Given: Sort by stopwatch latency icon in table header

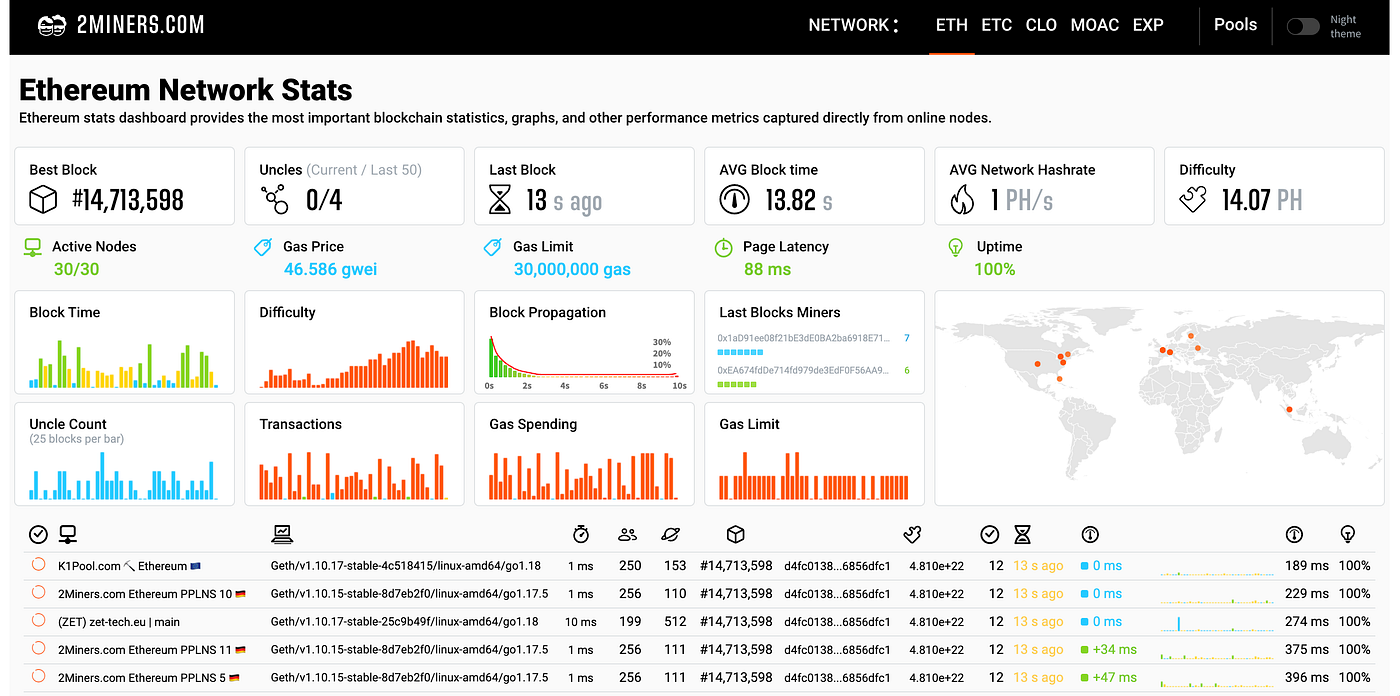Looking at the screenshot, I should pos(581,534).
